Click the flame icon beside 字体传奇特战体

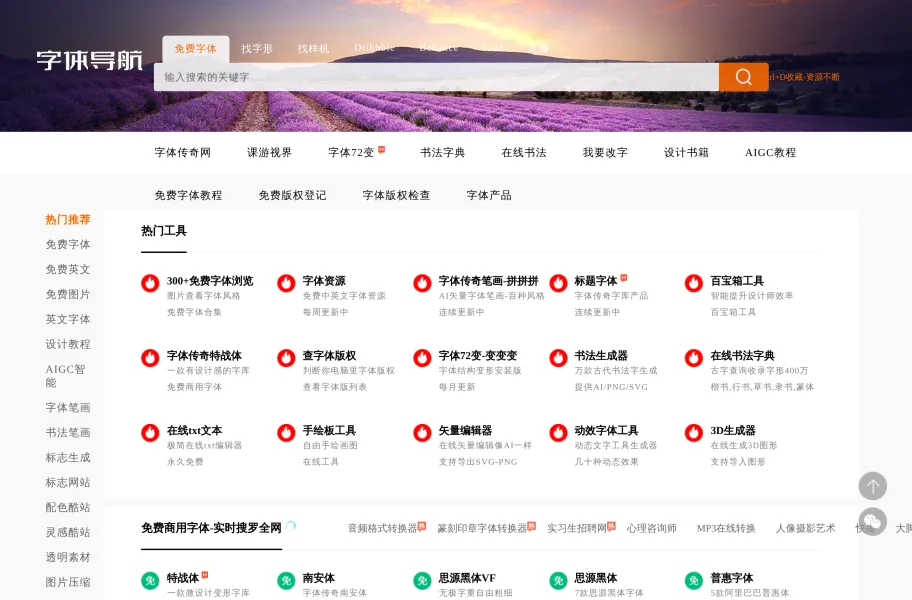pos(150,358)
